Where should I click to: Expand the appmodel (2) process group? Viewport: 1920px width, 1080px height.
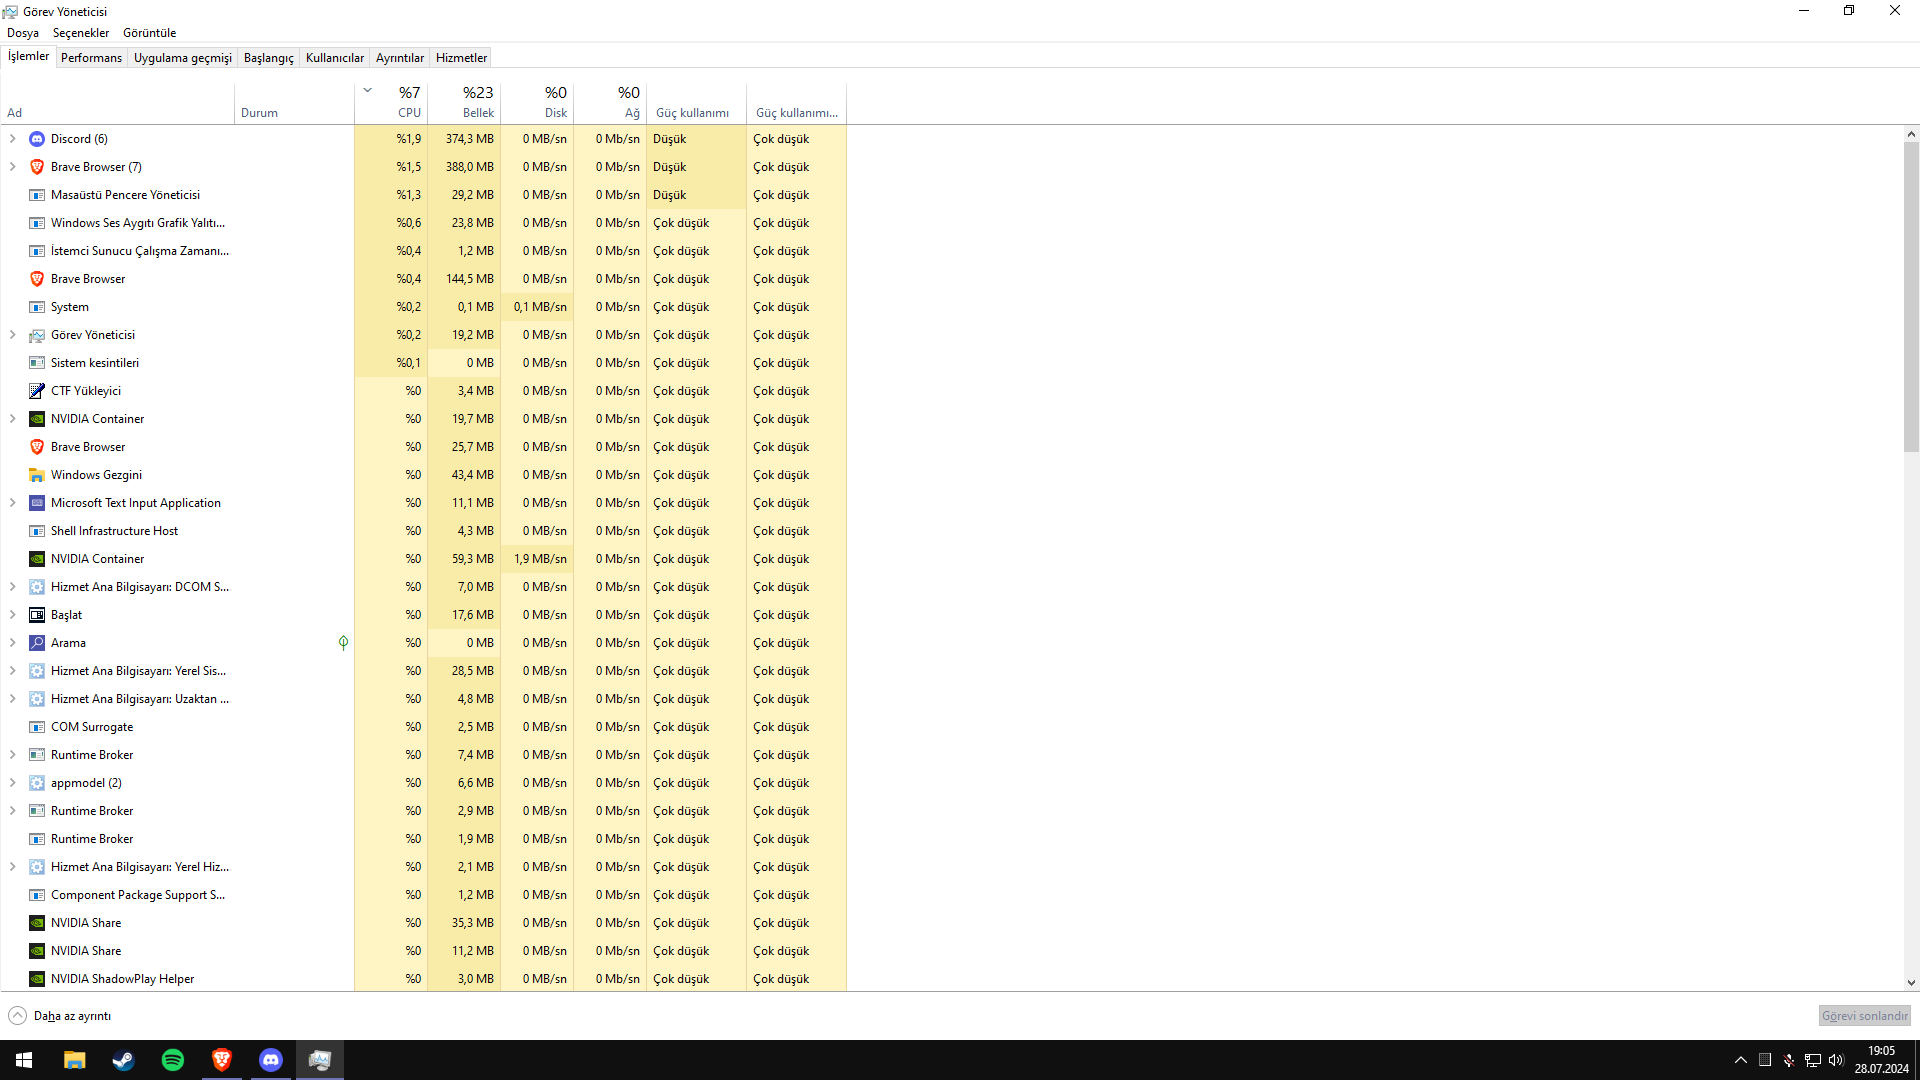12,783
